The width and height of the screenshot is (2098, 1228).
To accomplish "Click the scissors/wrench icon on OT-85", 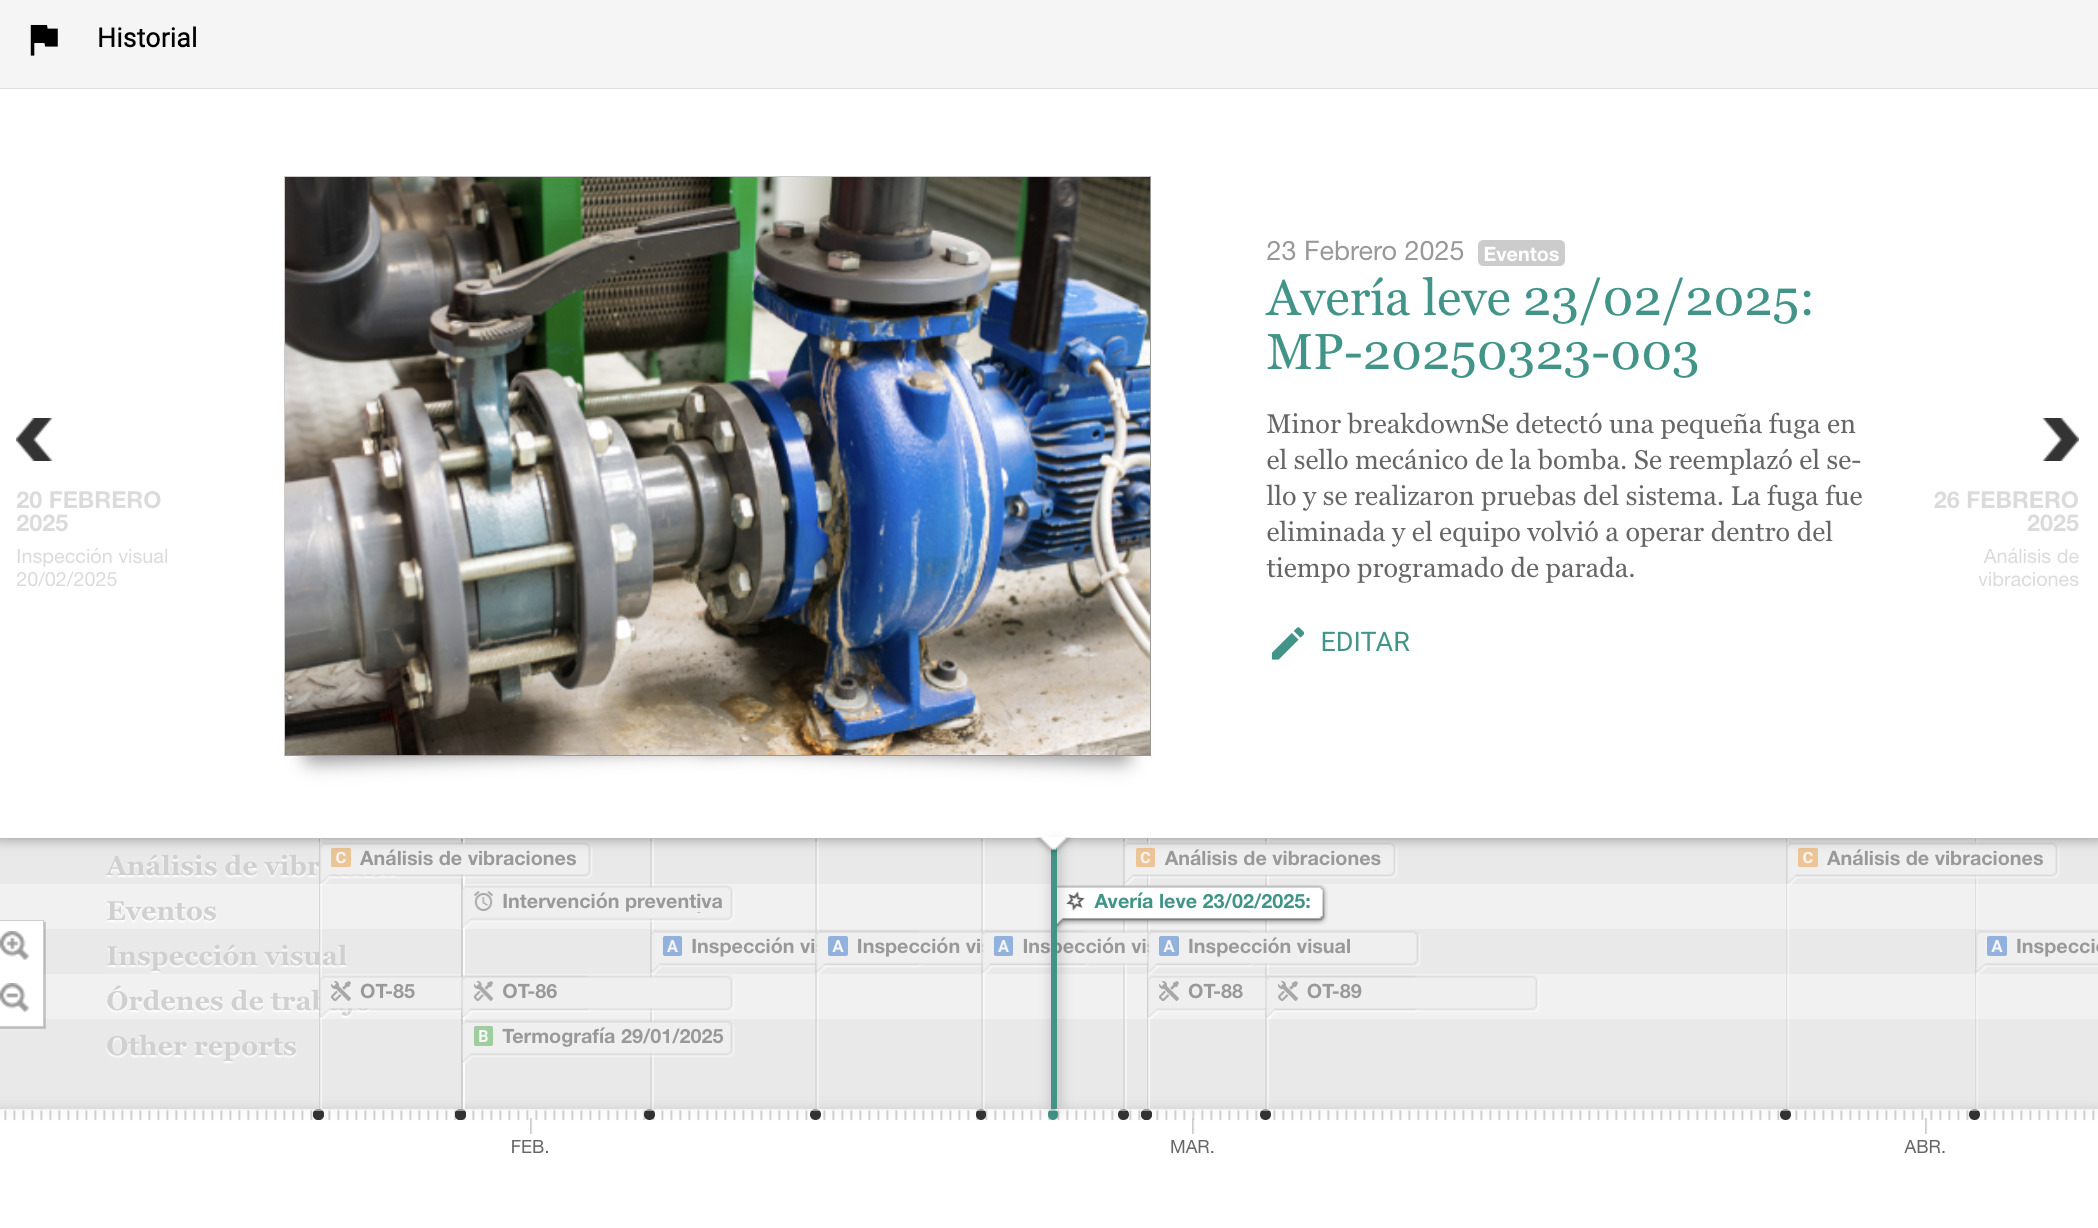I will pos(346,991).
